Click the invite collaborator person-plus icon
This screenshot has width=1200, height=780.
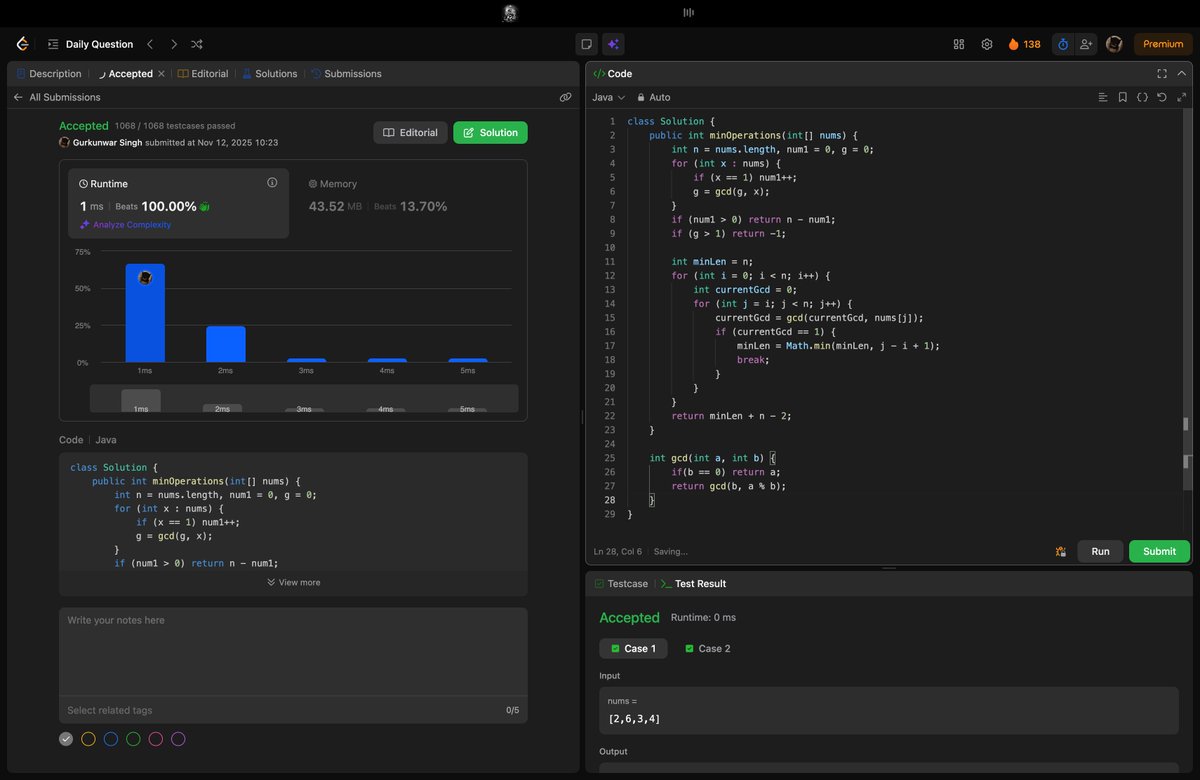1086,44
